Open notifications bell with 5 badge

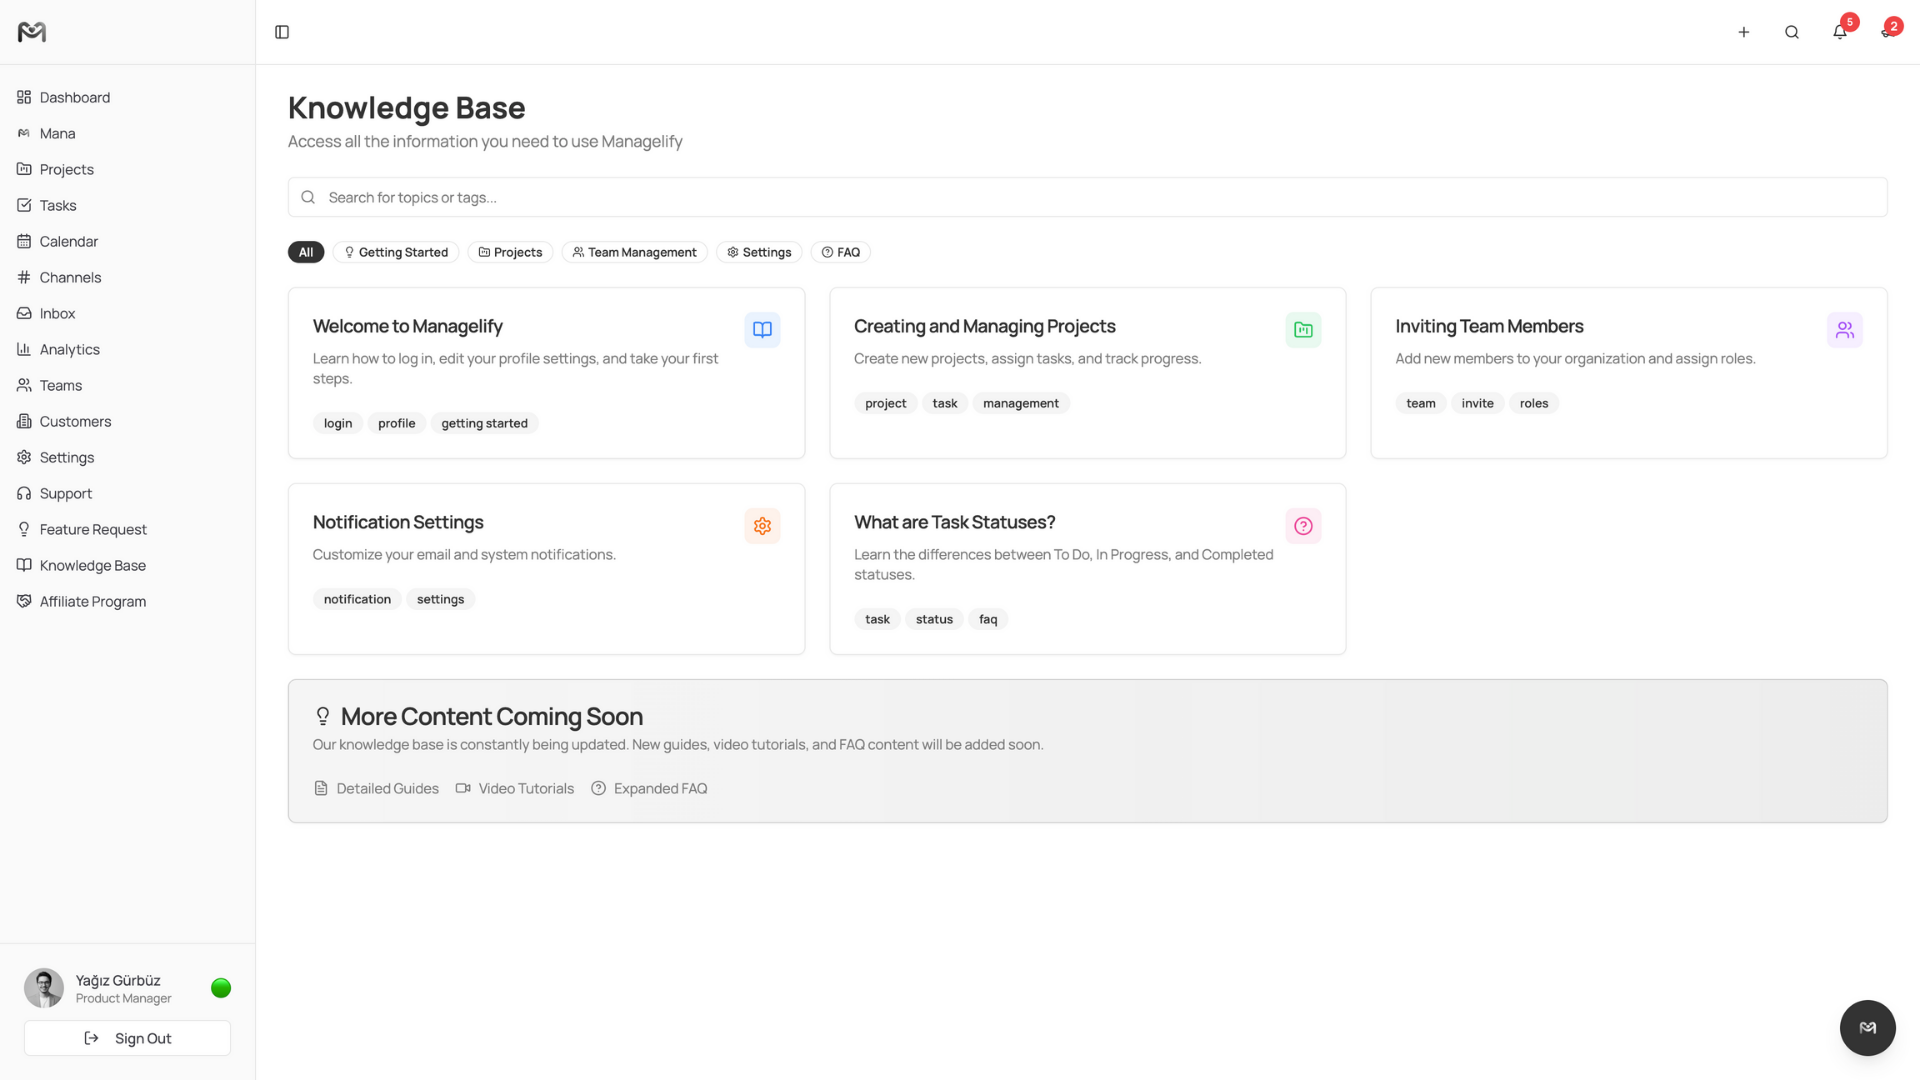[1839, 32]
